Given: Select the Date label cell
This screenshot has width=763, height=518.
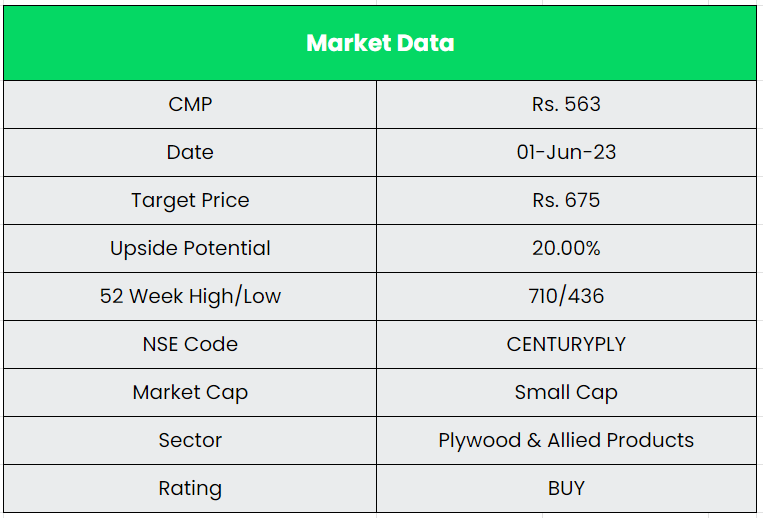Looking at the screenshot, I should tap(190, 152).
